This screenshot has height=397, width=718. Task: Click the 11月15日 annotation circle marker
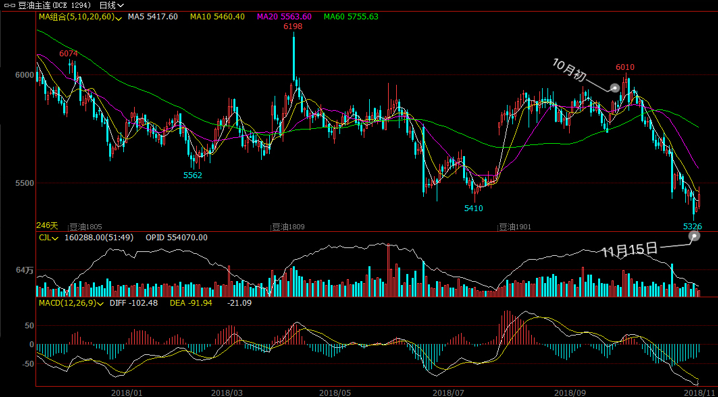click(x=695, y=236)
